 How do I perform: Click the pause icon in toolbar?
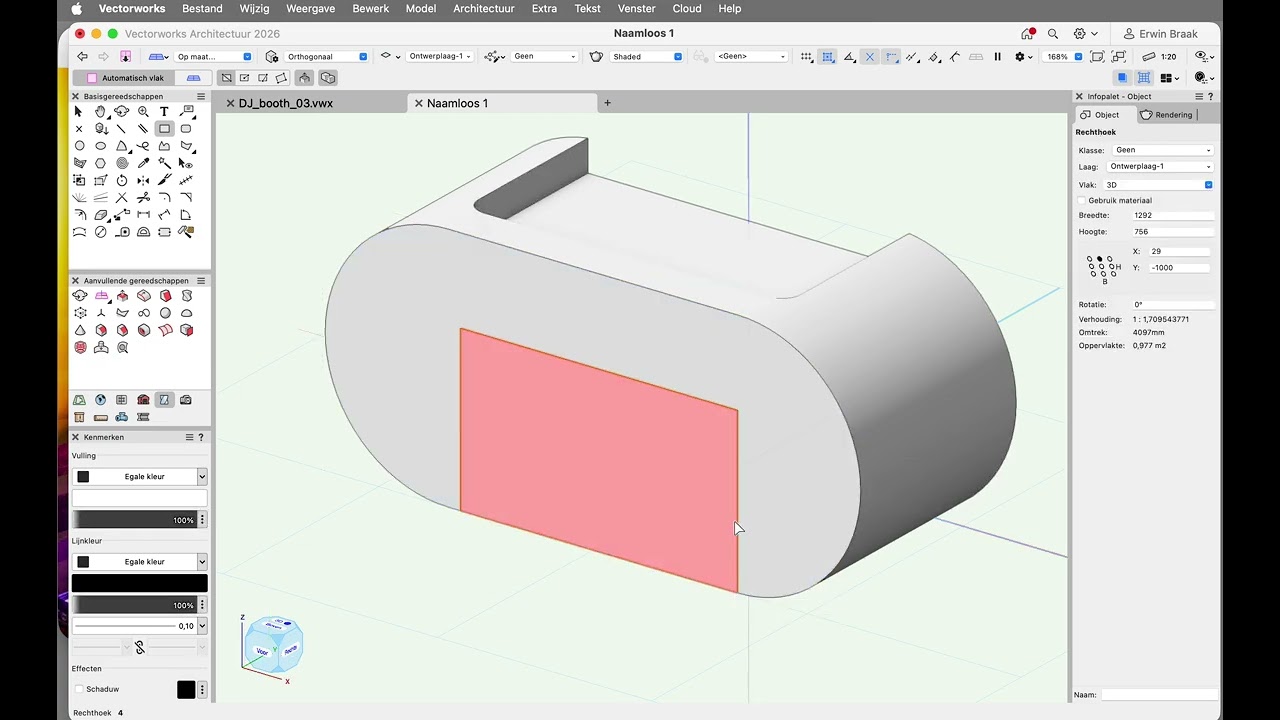(997, 57)
